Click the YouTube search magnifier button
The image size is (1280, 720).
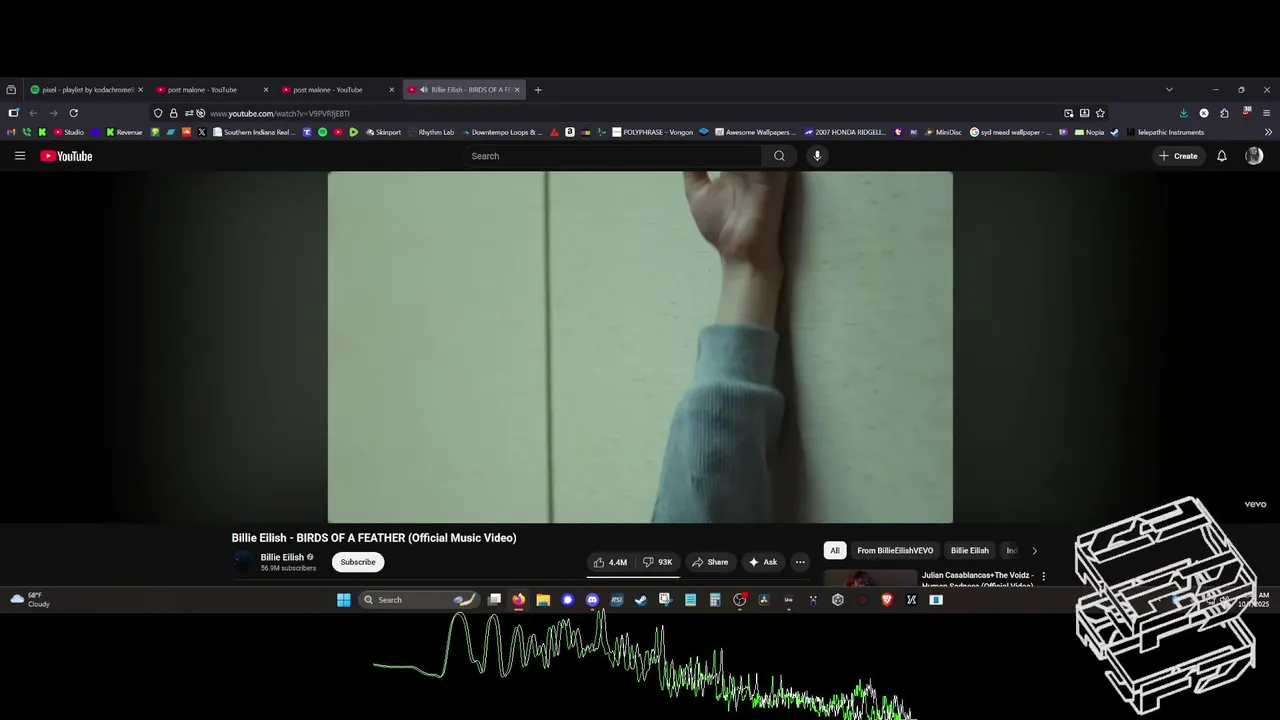click(x=779, y=156)
